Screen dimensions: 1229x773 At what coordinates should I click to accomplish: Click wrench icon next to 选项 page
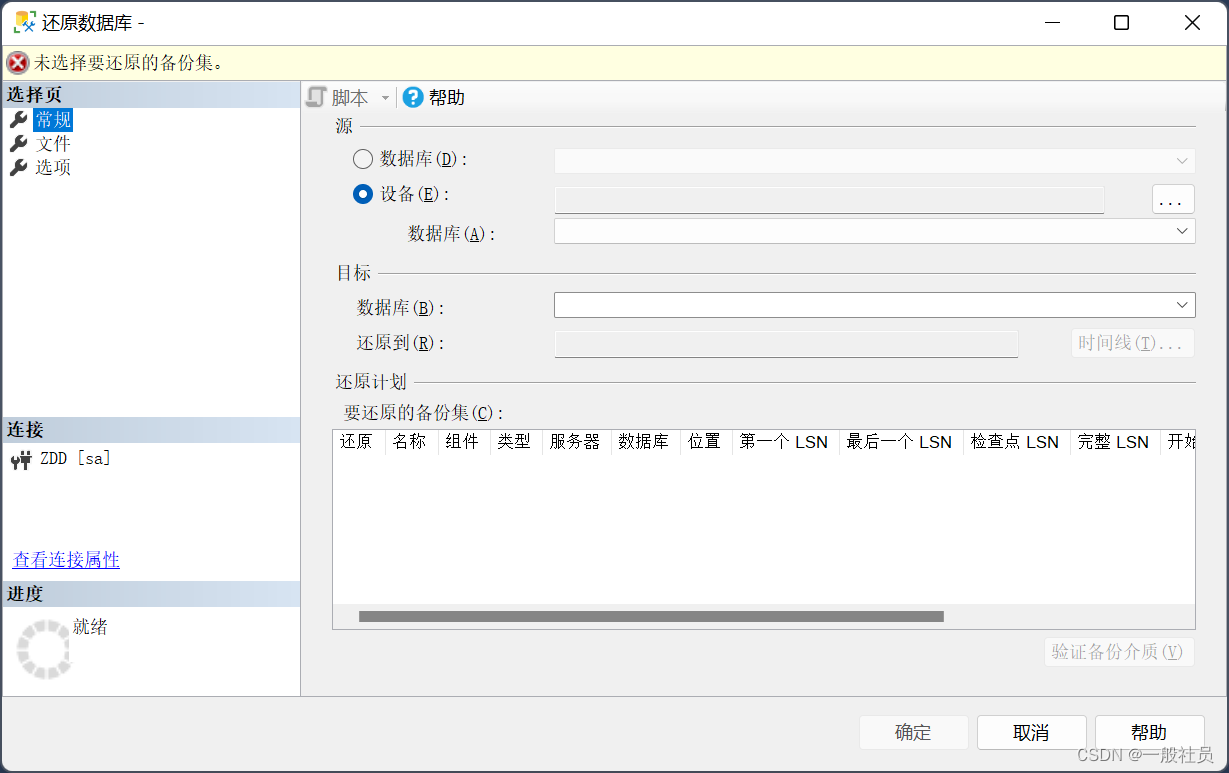pos(19,167)
